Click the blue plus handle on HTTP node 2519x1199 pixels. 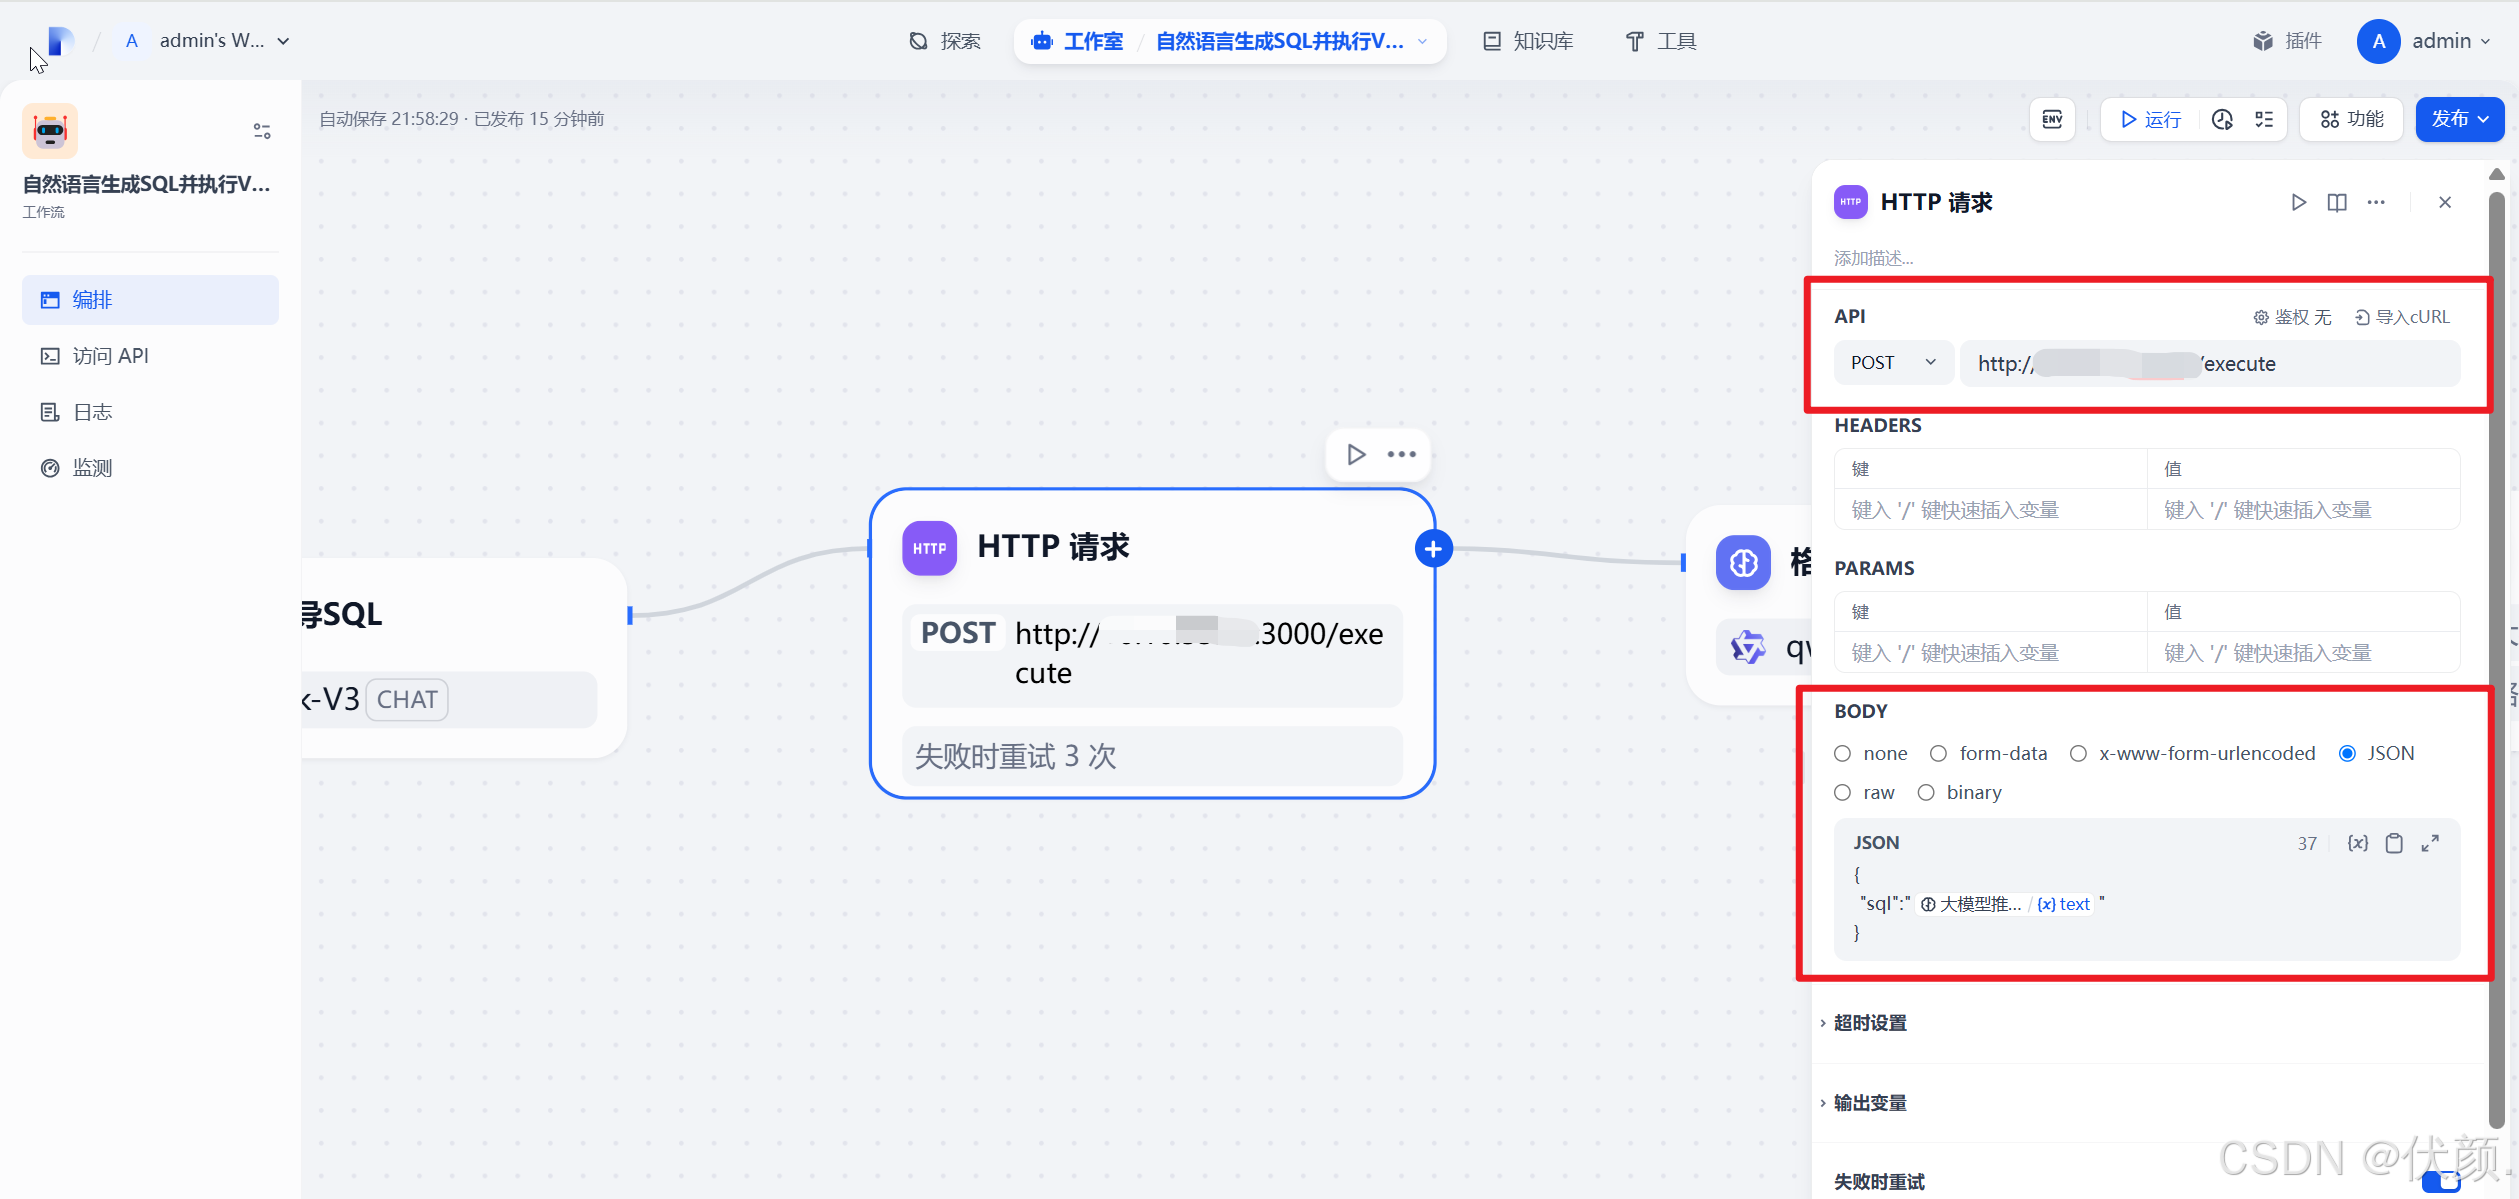(x=1433, y=548)
